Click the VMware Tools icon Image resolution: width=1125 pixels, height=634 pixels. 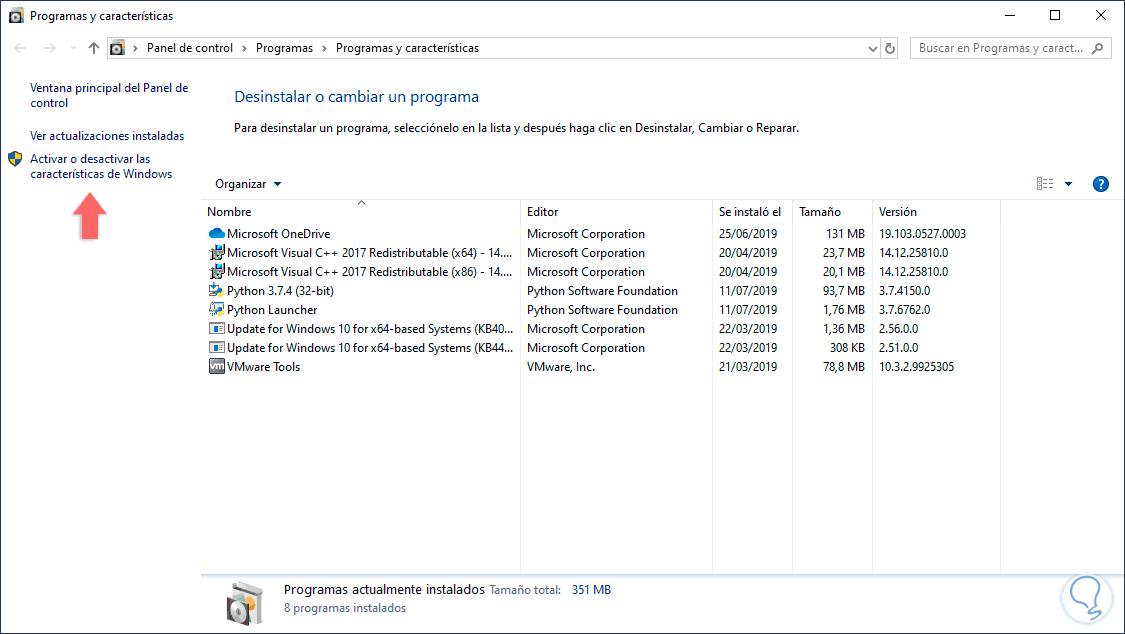click(x=217, y=366)
